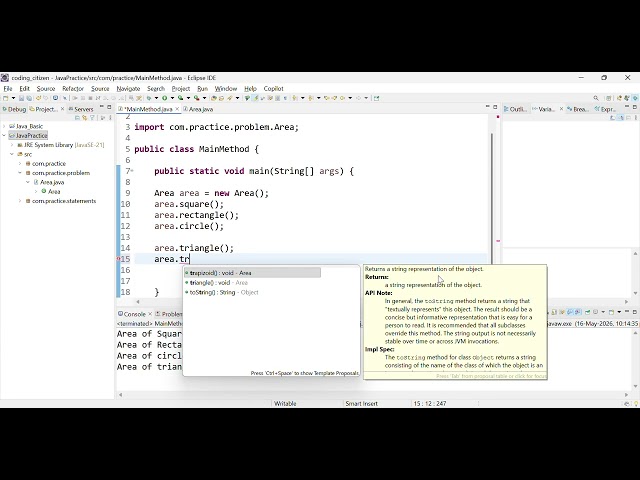Screen dimensions: 640x480
Task: Minimize the Variables view panel
Action: [627, 107]
